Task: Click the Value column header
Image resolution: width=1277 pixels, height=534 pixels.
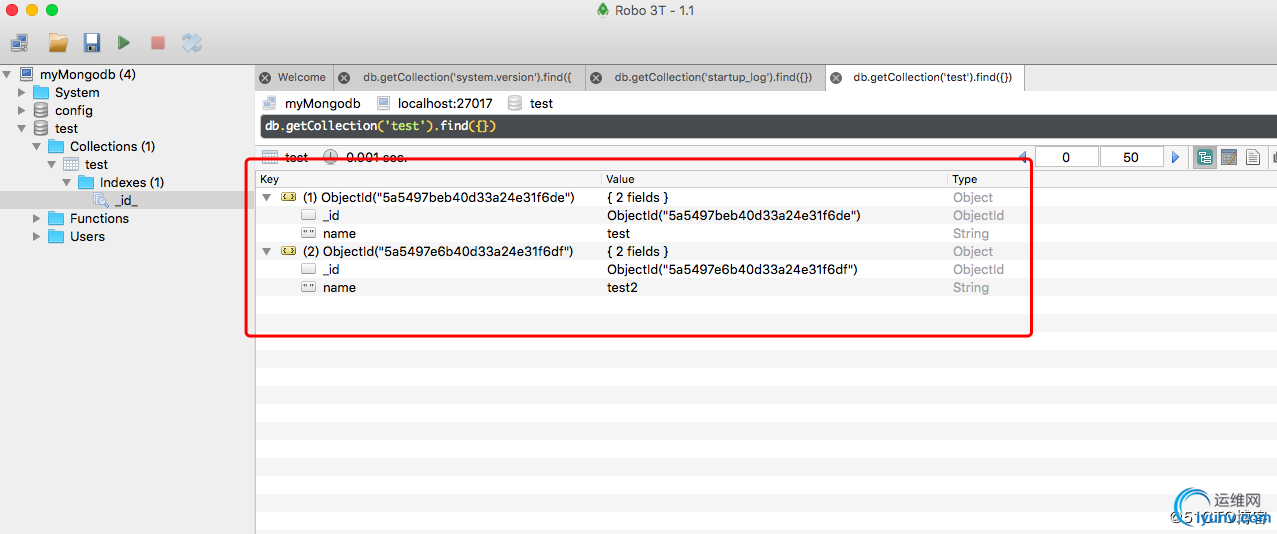Action: (x=775, y=179)
